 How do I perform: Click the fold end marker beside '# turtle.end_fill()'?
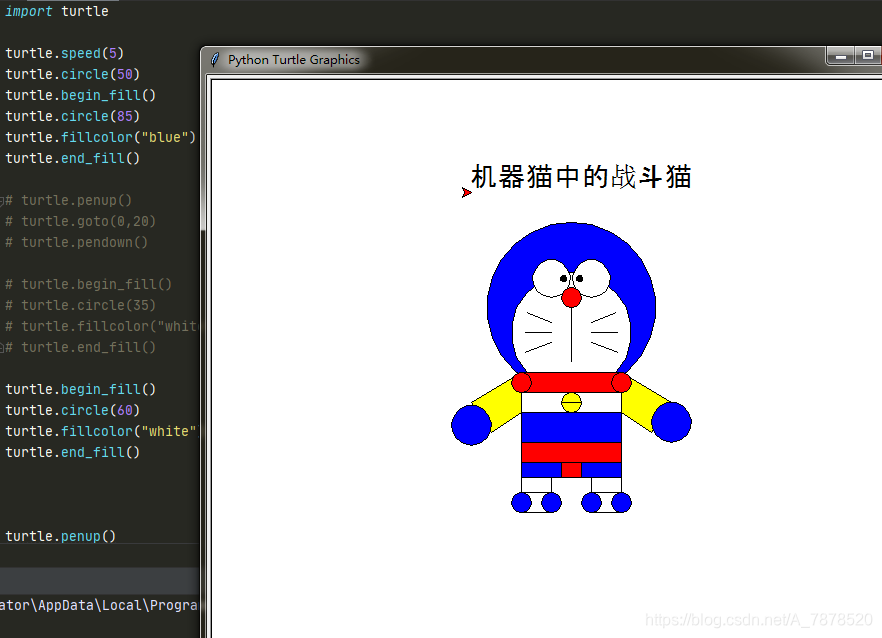[x=2, y=347]
